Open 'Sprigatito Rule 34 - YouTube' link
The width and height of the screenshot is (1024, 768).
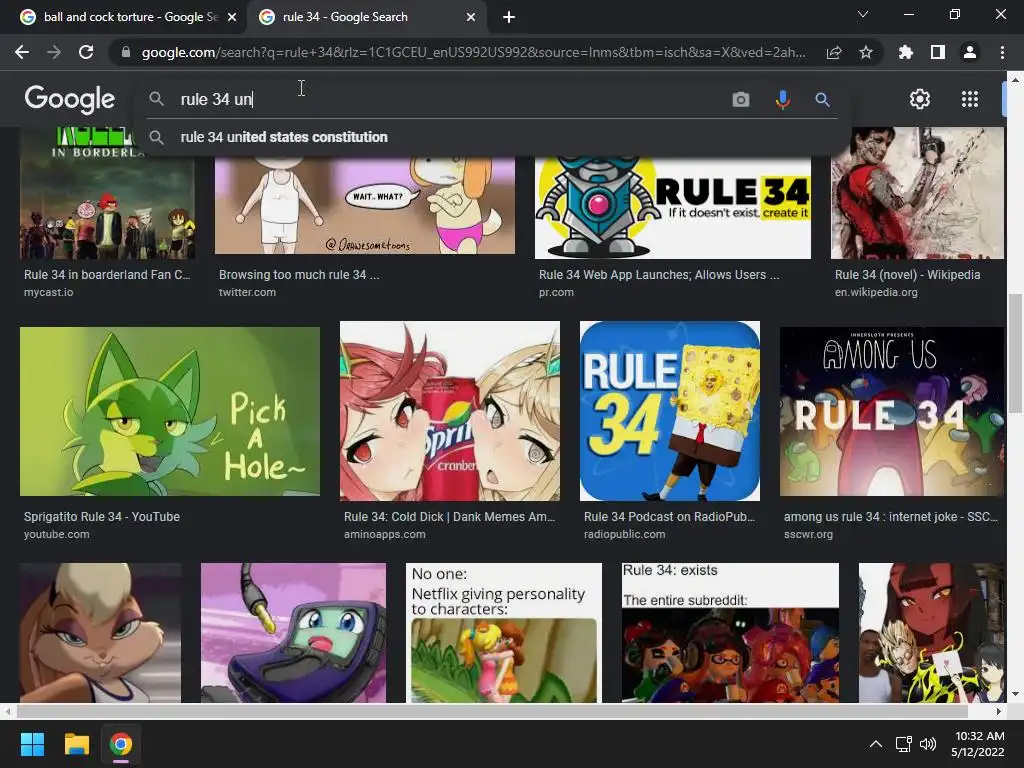click(102, 517)
